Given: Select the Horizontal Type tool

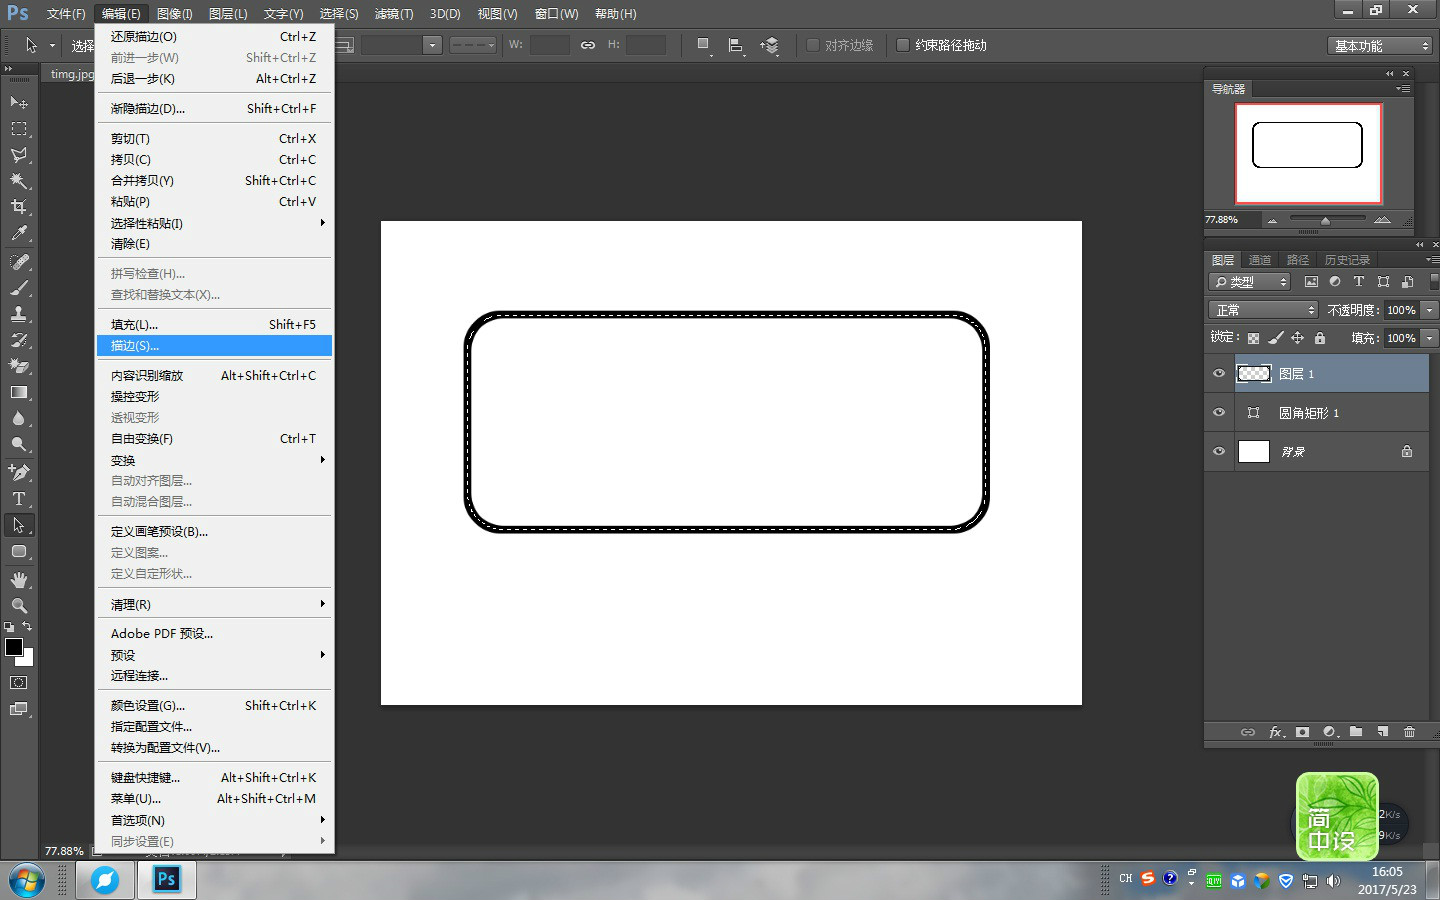Looking at the screenshot, I should coord(19,498).
